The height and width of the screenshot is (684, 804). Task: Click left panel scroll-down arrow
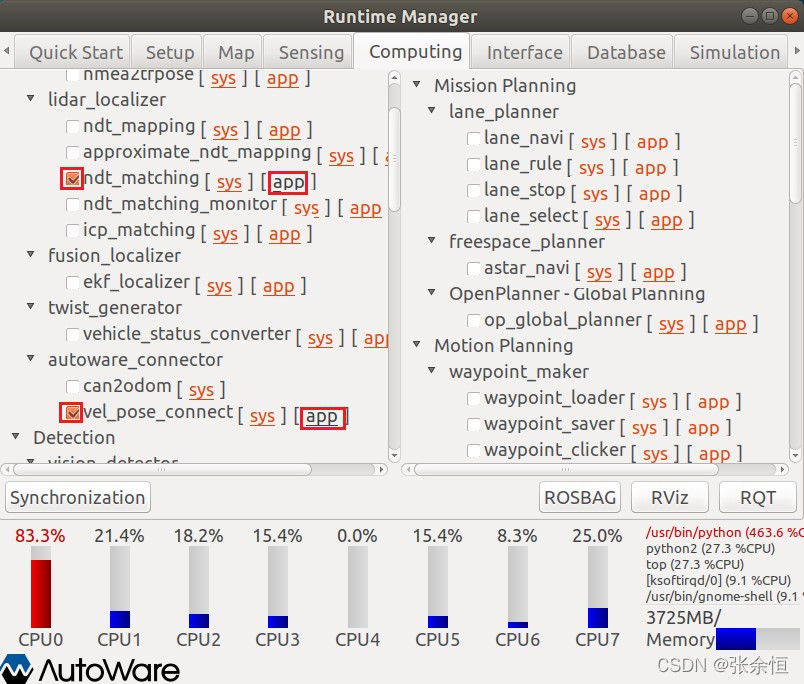pyautogui.click(x=394, y=455)
